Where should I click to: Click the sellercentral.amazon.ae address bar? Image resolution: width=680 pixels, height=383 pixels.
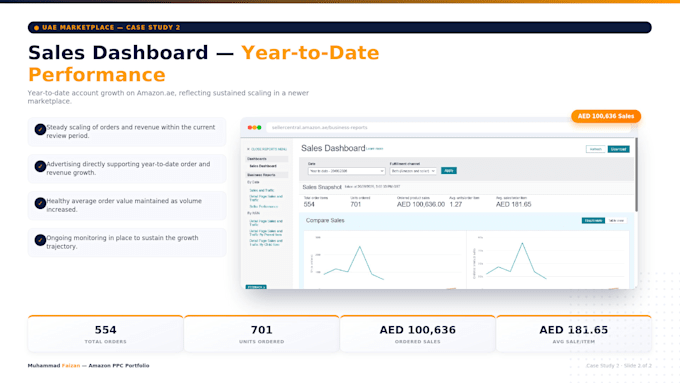(448, 128)
